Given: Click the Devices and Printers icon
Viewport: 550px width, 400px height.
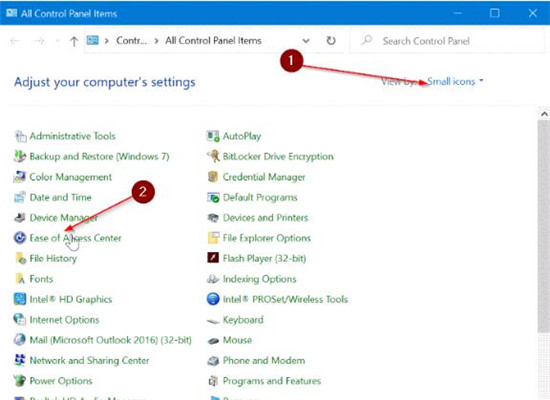Looking at the screenshot, I should tap(213, 218).
